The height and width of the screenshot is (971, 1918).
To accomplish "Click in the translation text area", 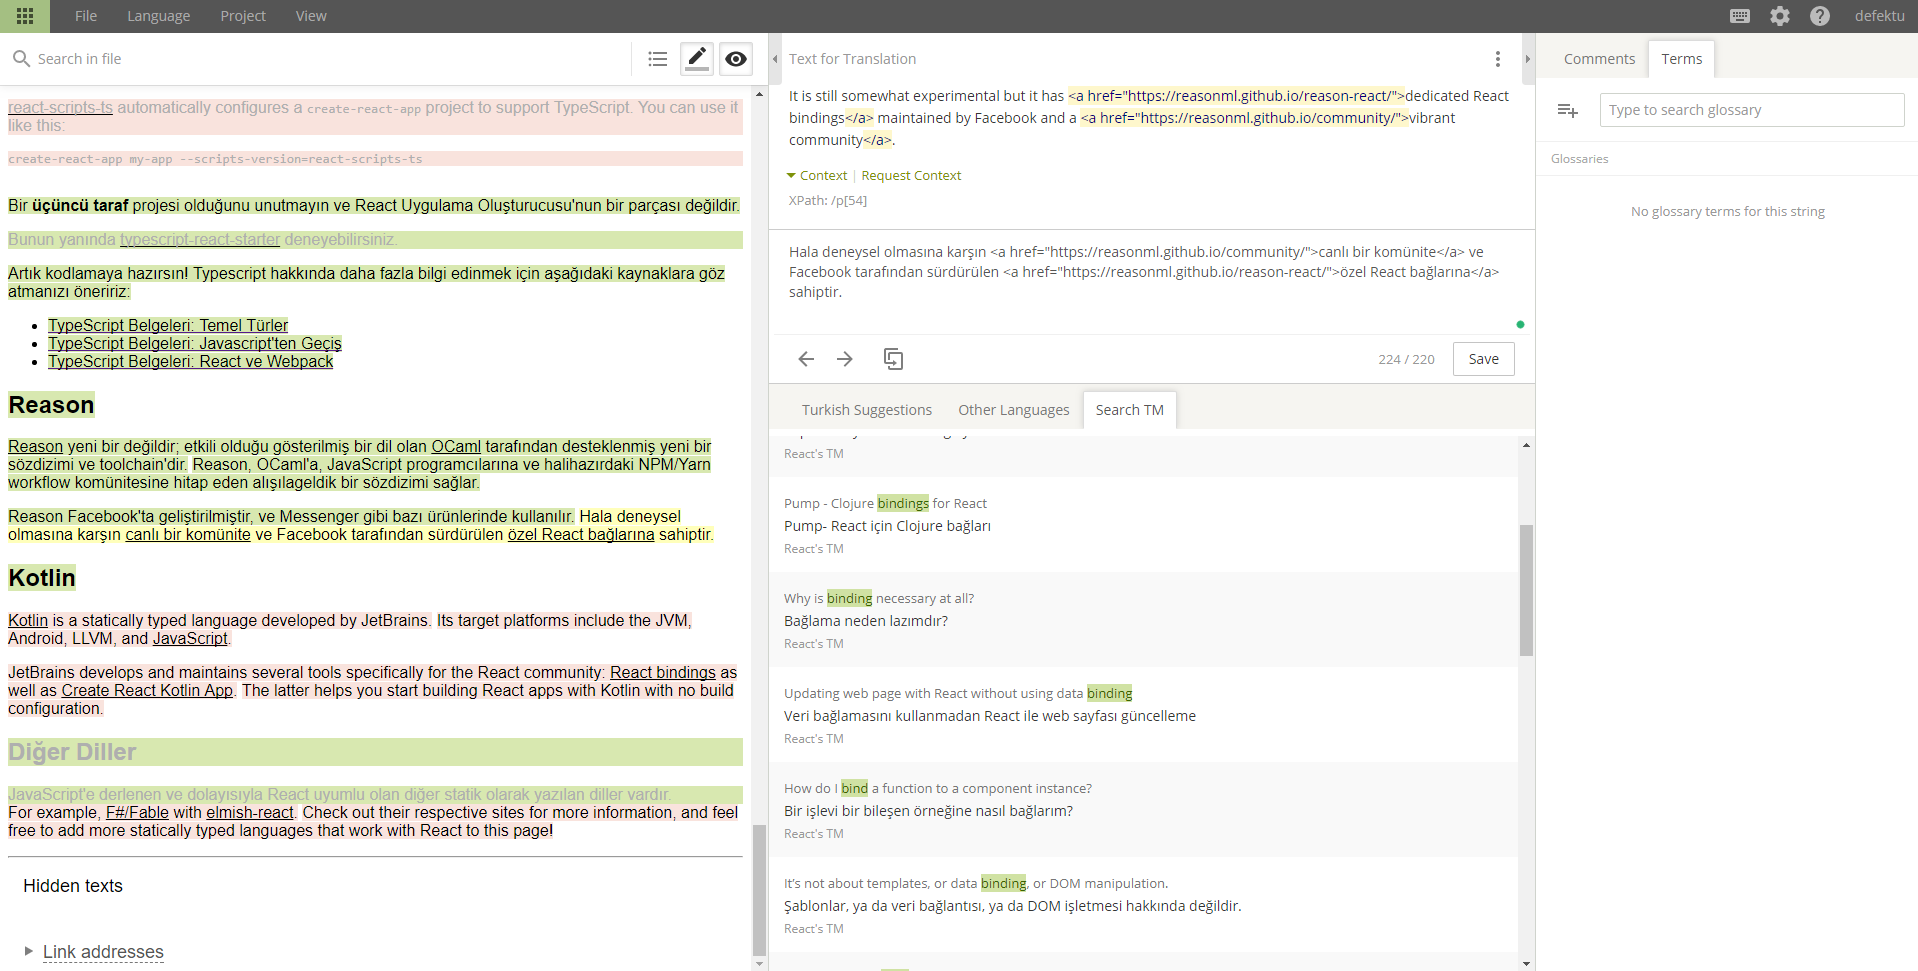I will click(1150, 280).
